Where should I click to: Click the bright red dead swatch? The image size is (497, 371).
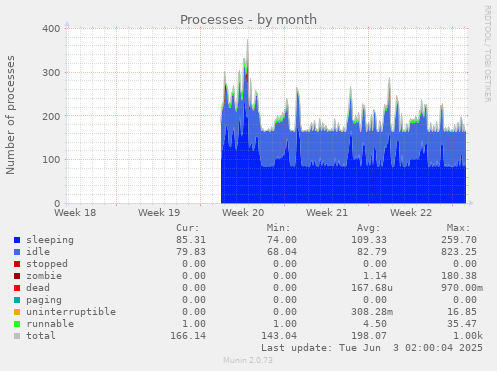click(x=17, y=288)
